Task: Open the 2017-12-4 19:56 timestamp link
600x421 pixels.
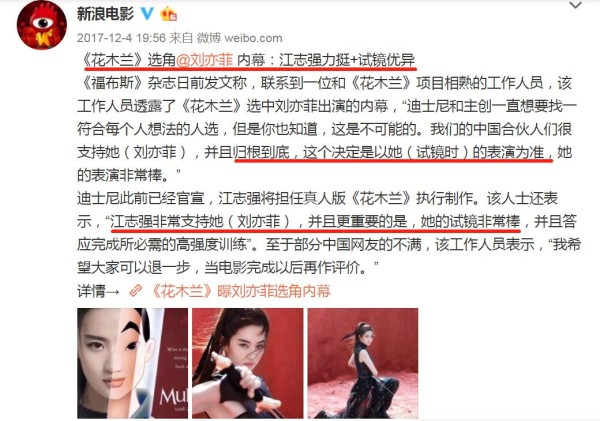Action: tap(121, 38)
